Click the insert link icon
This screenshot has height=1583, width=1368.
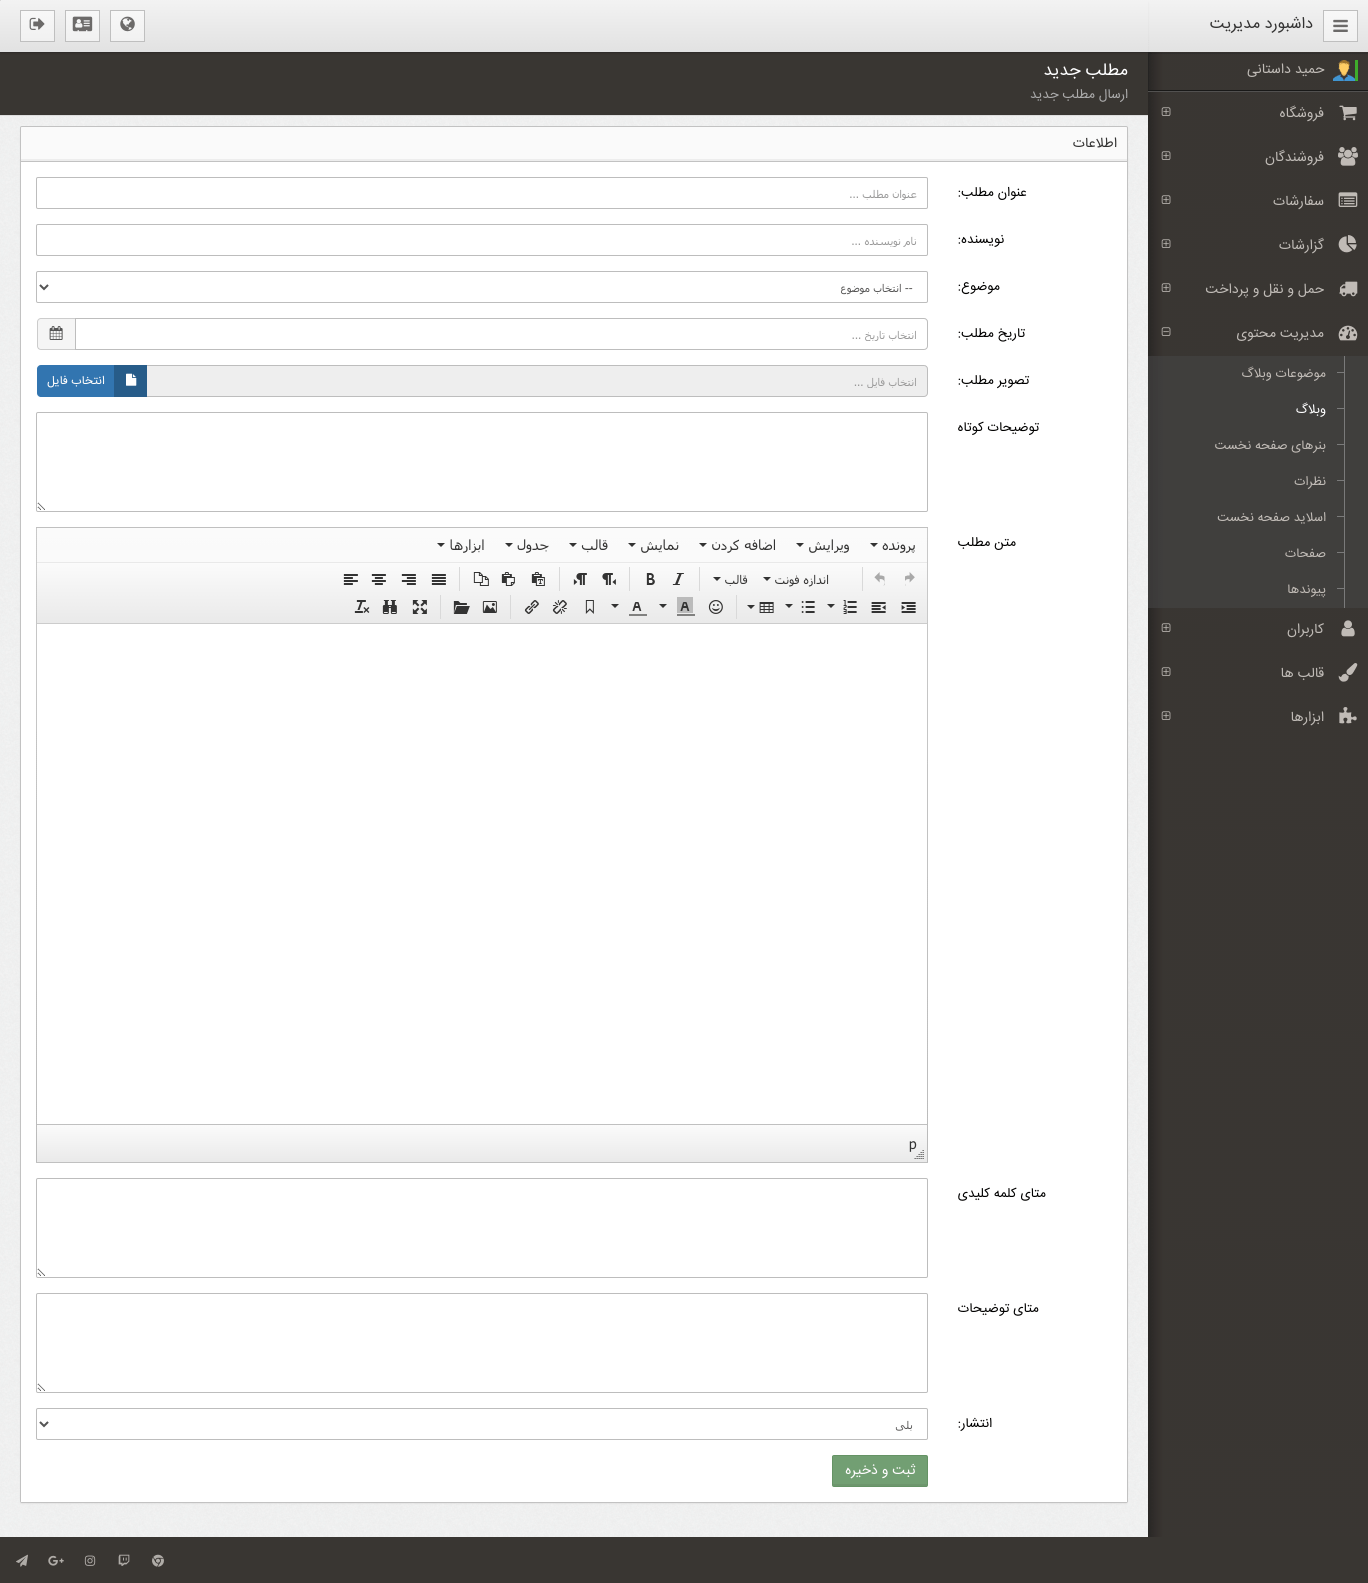532,607
